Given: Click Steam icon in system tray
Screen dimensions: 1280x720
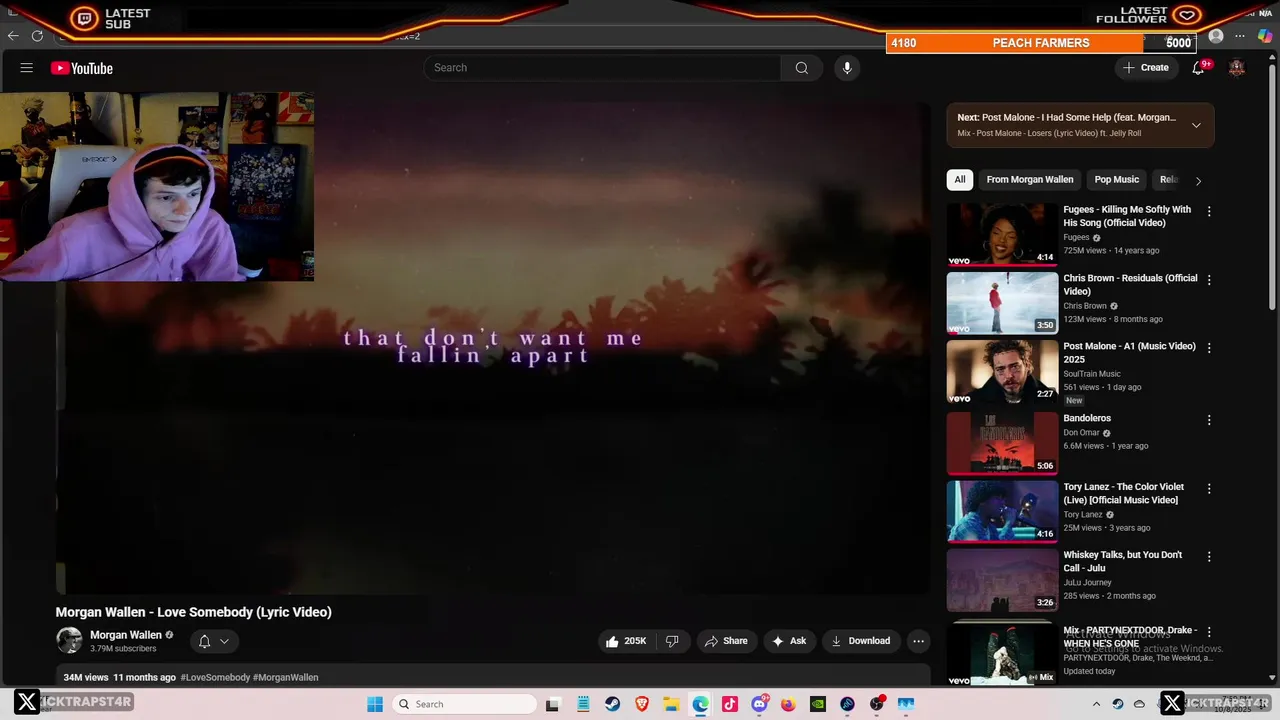Looking at the screenshot, I should 1118,704.
